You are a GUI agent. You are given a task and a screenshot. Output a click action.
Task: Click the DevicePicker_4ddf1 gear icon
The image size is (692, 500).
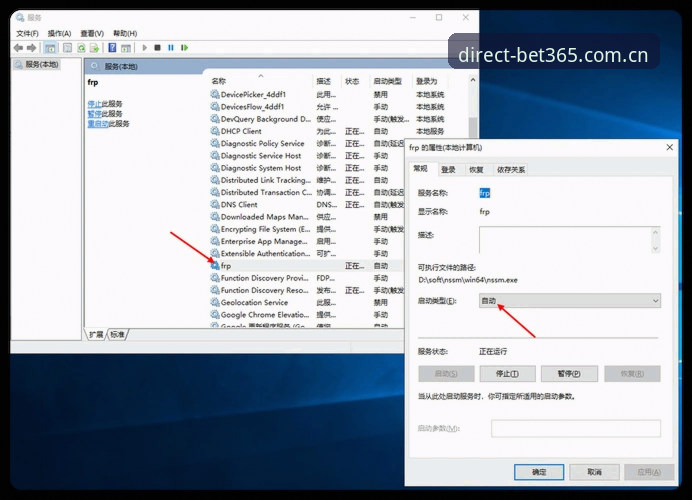tap(215, 94)
